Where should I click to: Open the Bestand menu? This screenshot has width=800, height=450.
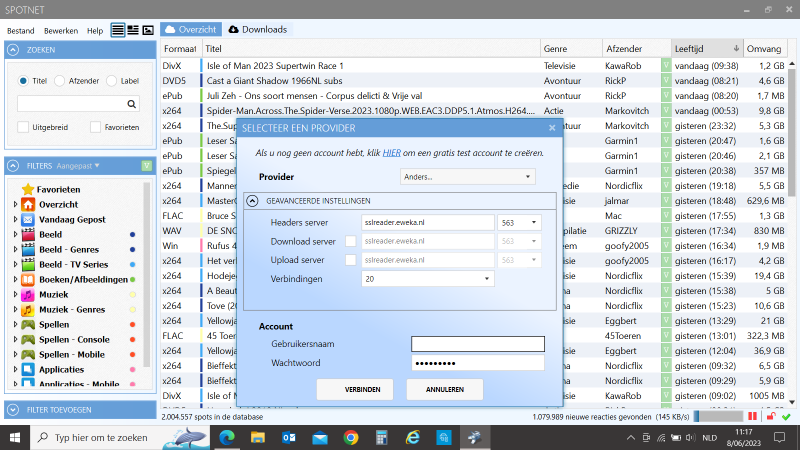coord(20,30)
